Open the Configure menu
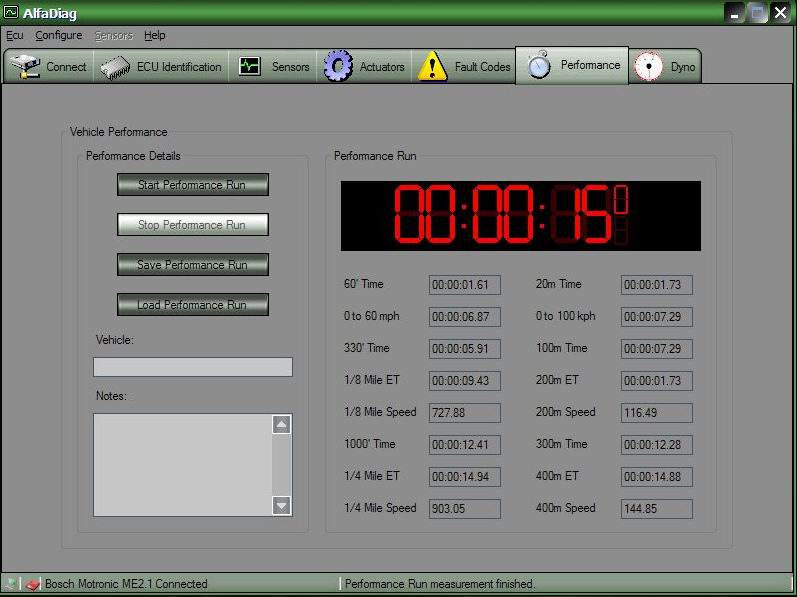The height and width of the screenshot is (597, 797). pyautogui.click(x=58, y=35)
